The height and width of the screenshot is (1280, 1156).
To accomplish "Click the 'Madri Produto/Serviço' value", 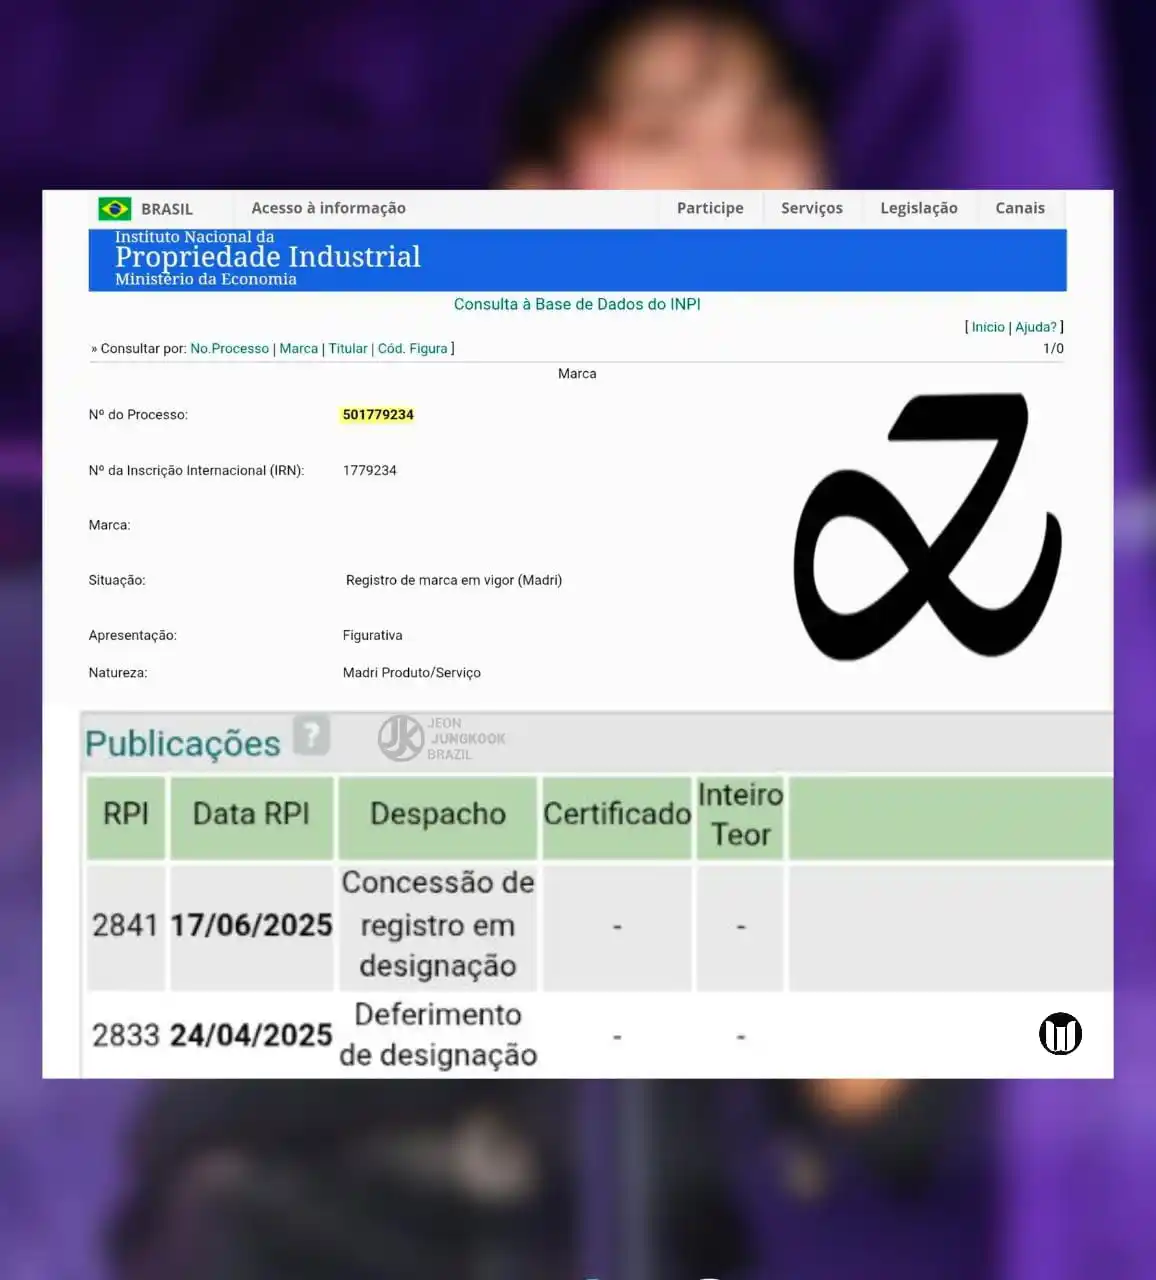I will (x=412, y=673).
